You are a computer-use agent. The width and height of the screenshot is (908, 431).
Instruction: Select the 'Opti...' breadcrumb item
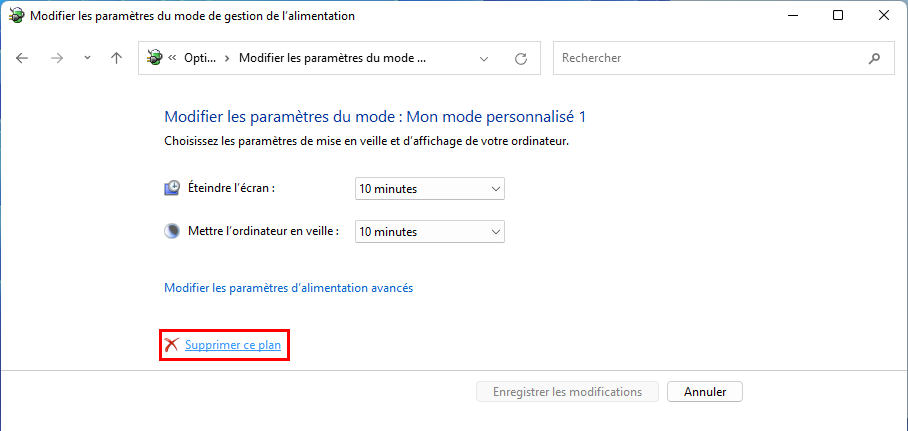[x=200, y=58]
